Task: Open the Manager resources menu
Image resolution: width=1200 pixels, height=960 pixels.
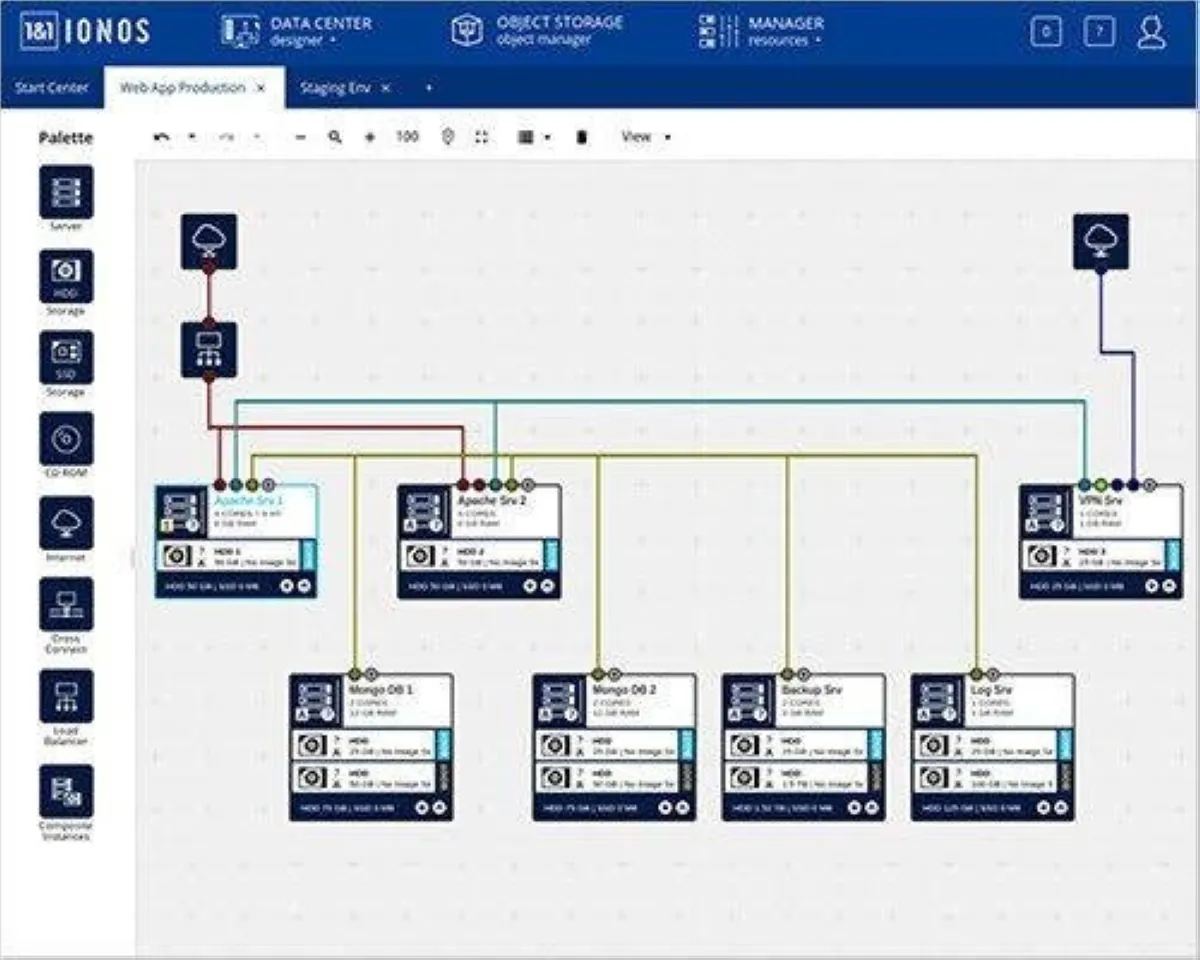Action: (761, 31)
